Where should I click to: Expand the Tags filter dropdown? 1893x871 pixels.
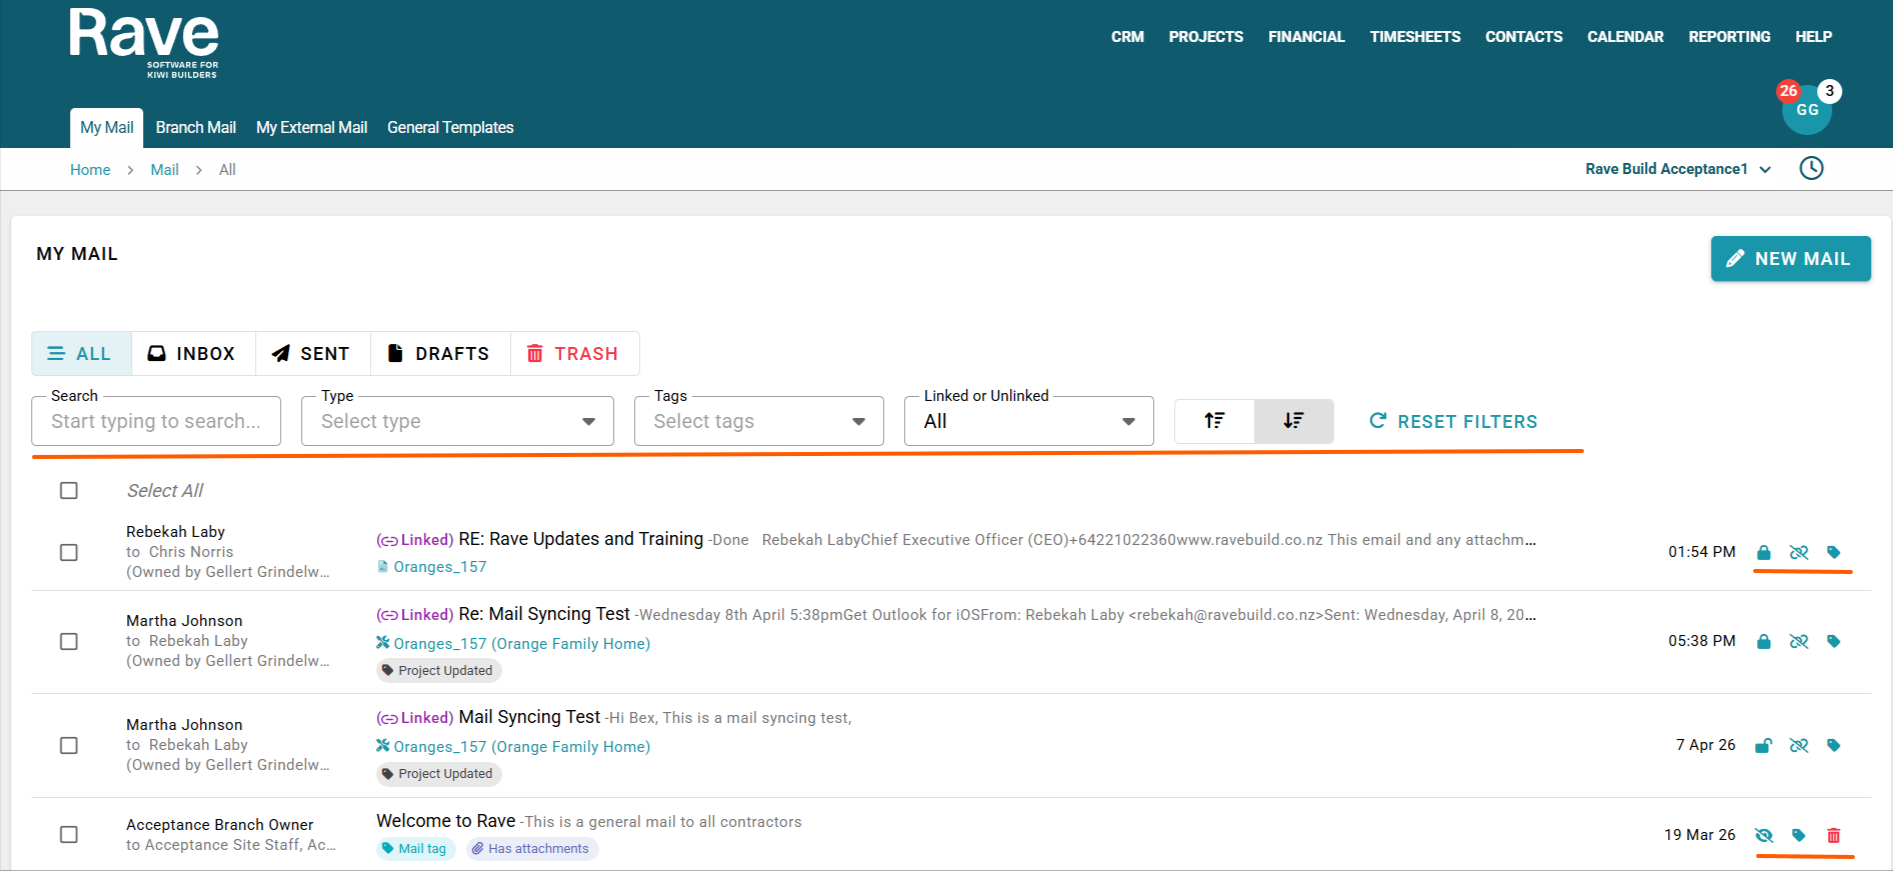pyautogui.click(x=758, y=421)
